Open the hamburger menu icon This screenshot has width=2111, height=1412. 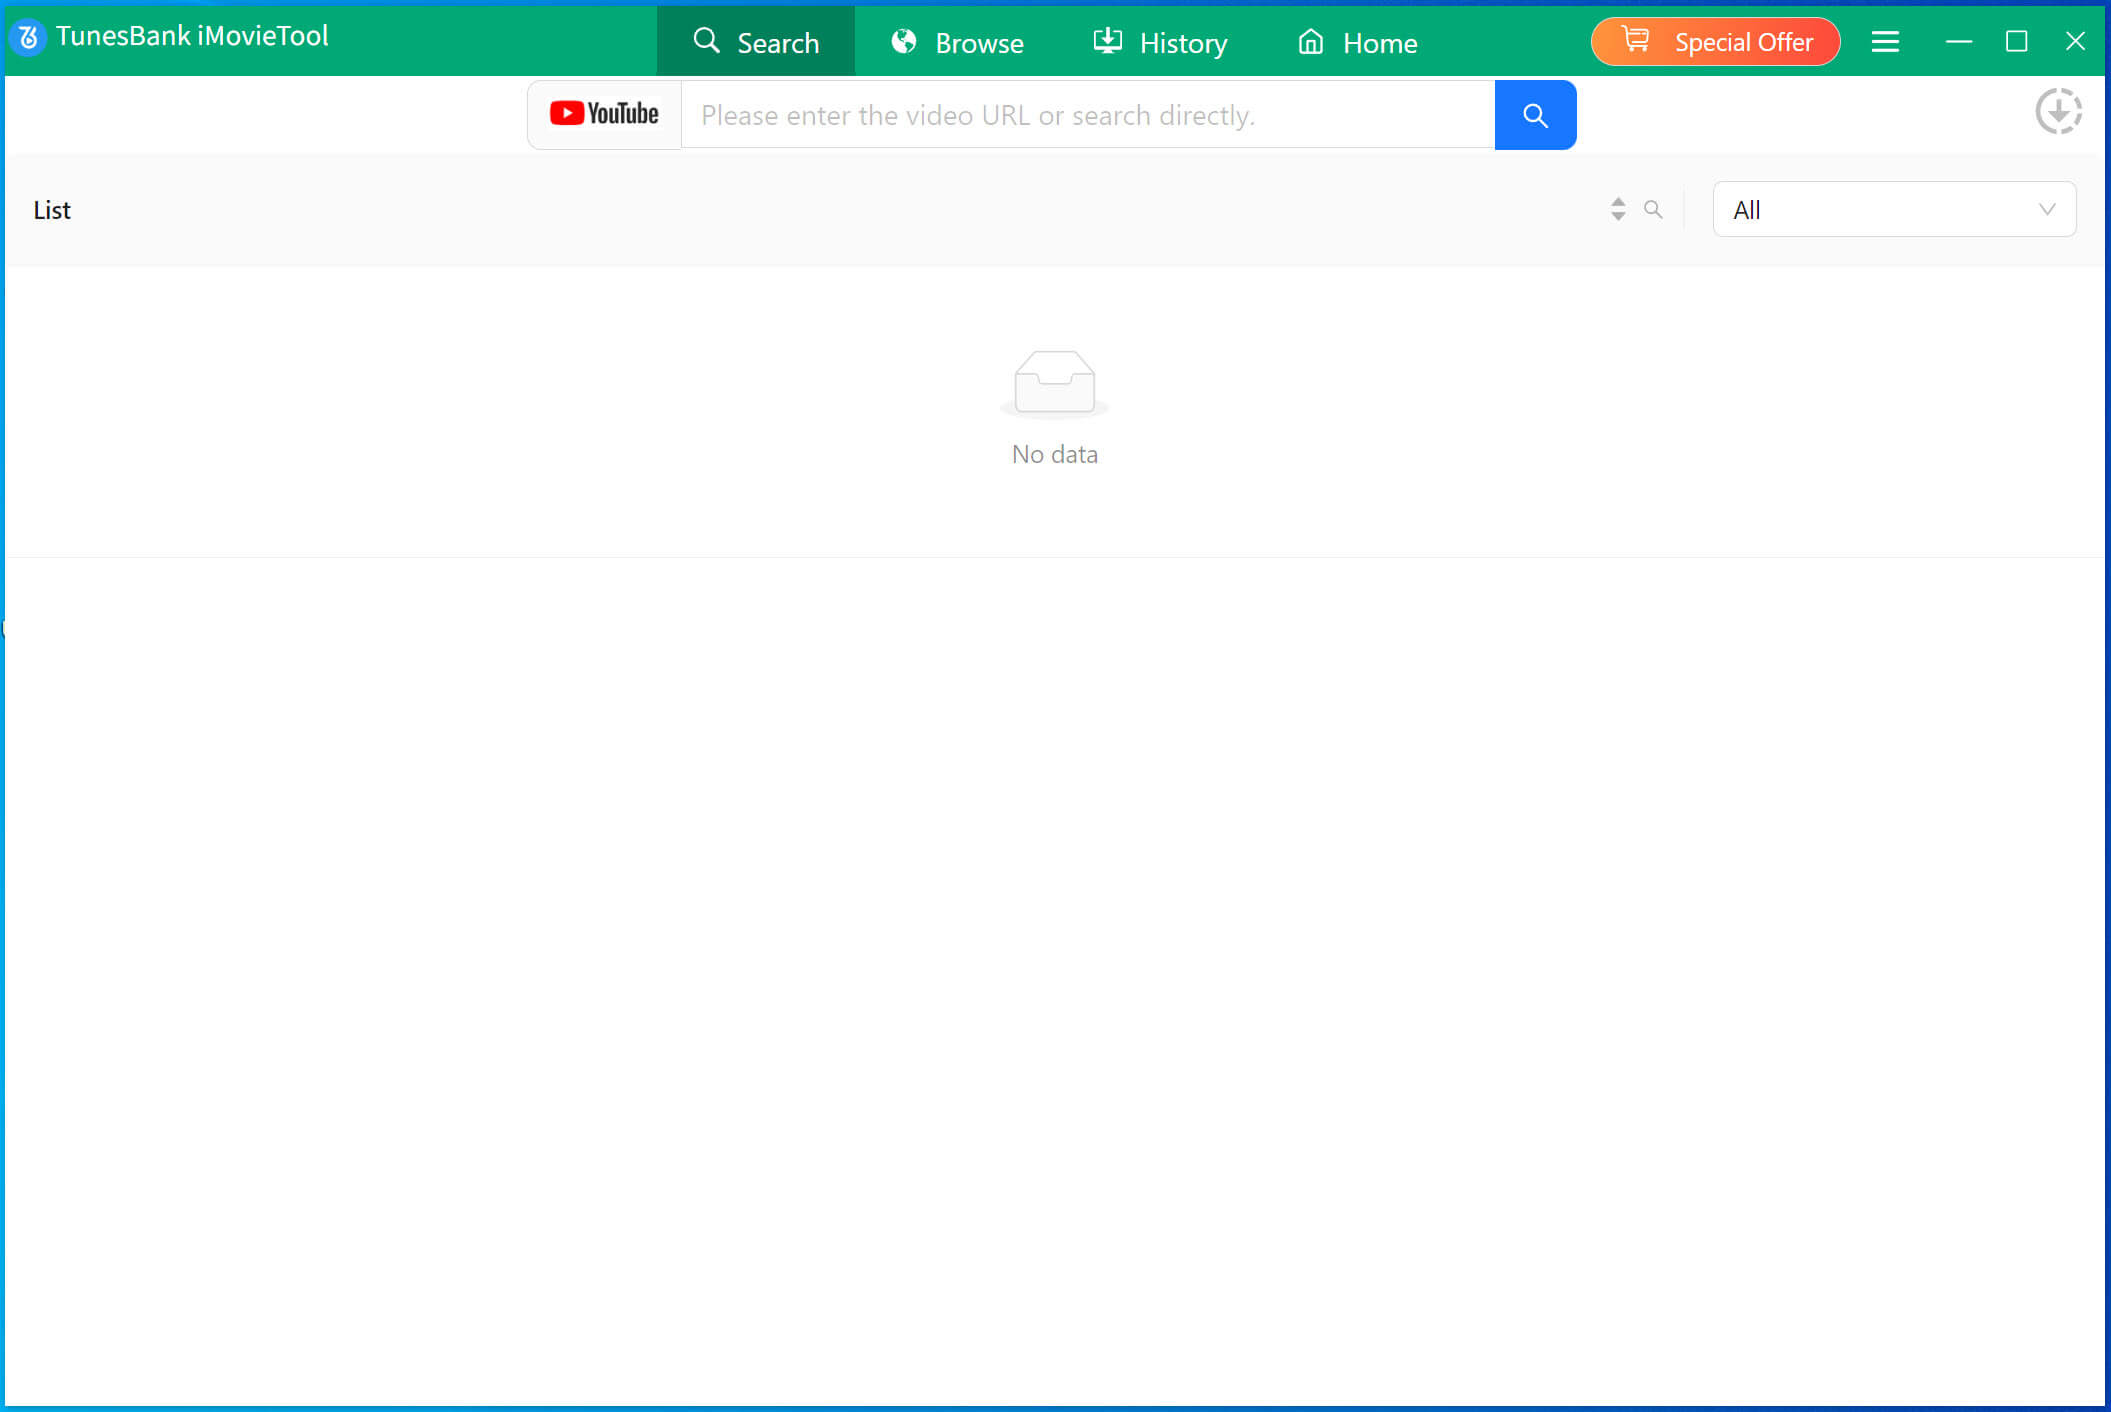[x=1885, y=42]
